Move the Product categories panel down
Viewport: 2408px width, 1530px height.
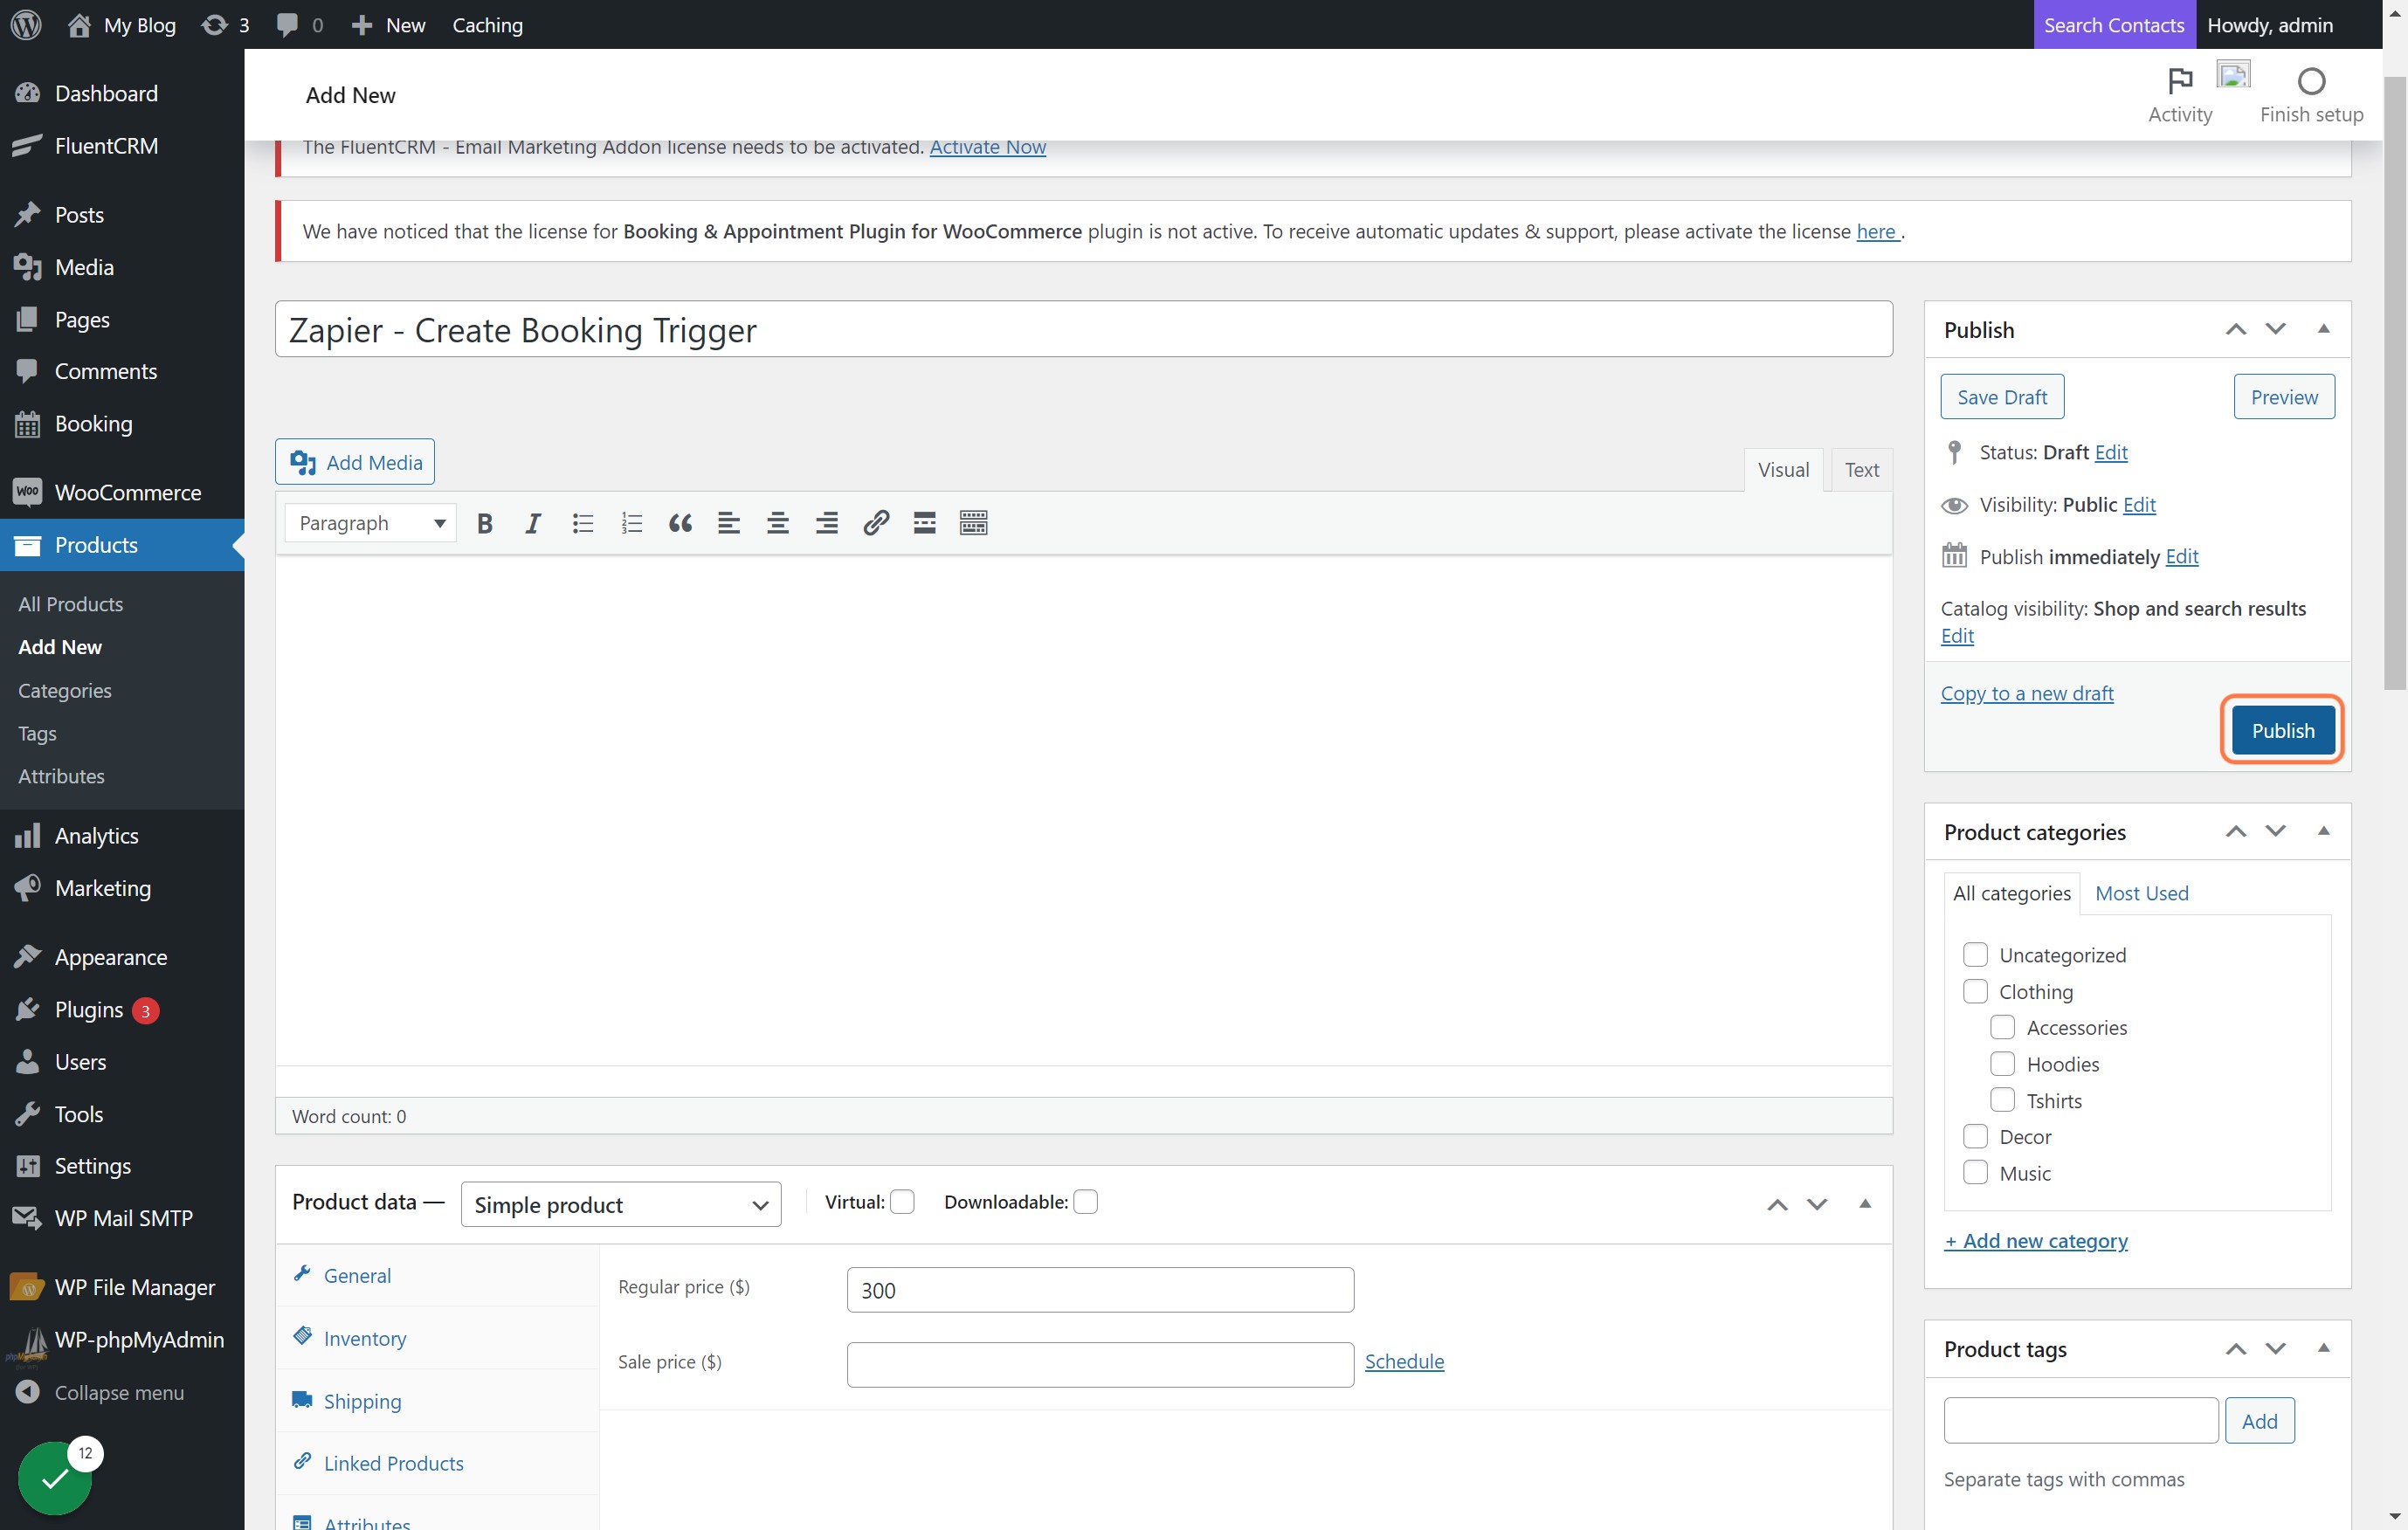coord(2275,831)
